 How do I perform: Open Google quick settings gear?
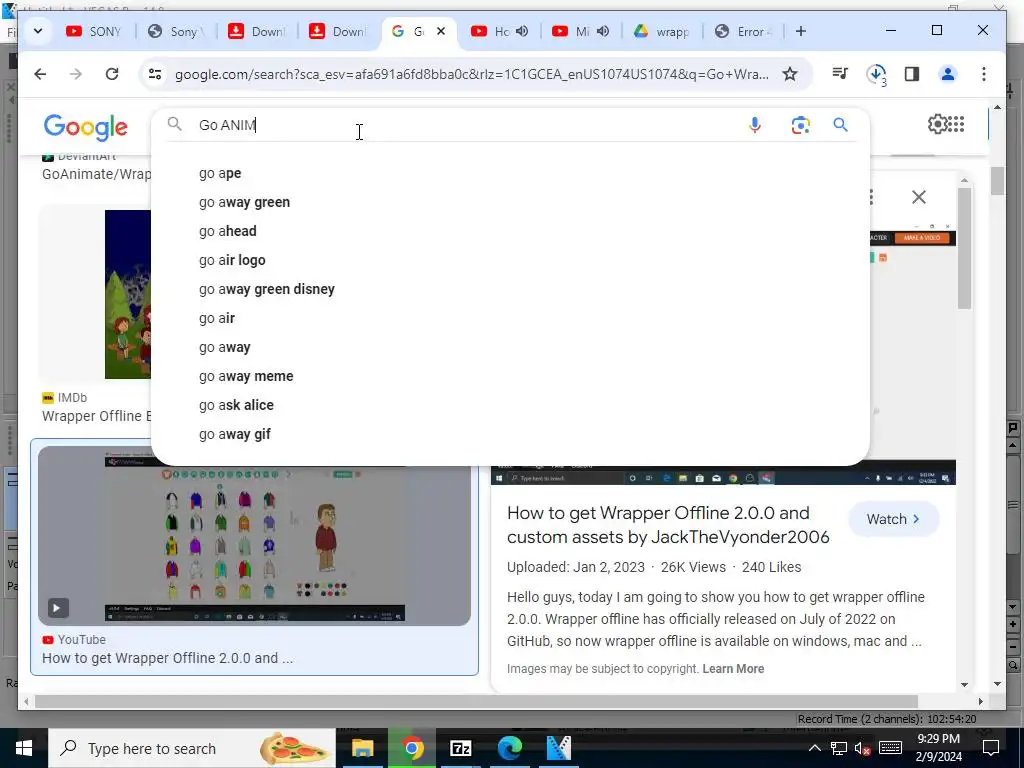pyautogui.click(x=938, y=124)
